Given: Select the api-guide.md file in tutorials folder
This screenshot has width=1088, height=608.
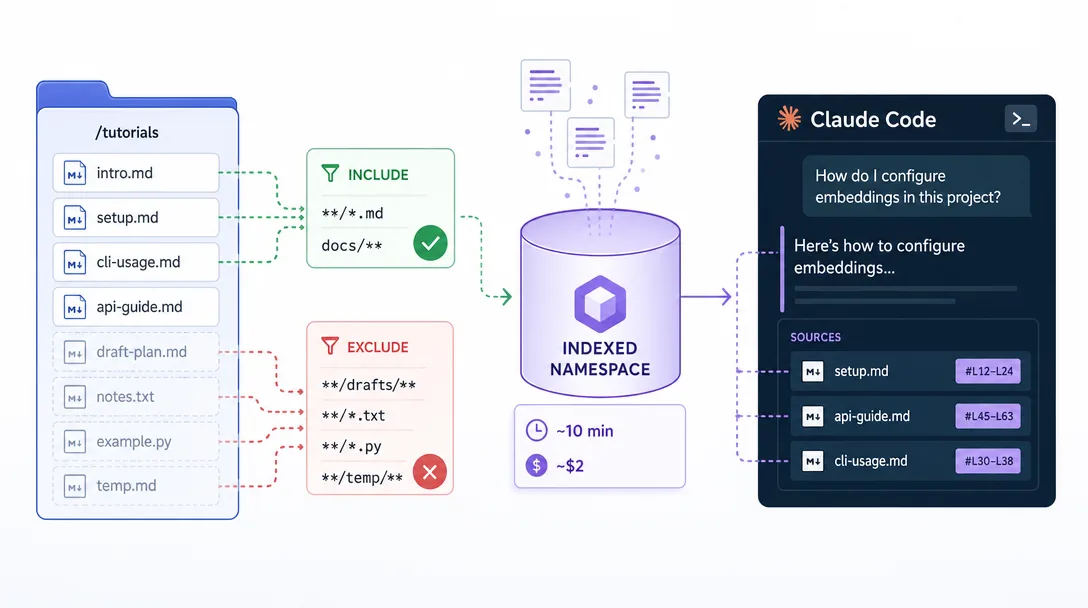Looking at the screenshot, I should coord(136,307).
